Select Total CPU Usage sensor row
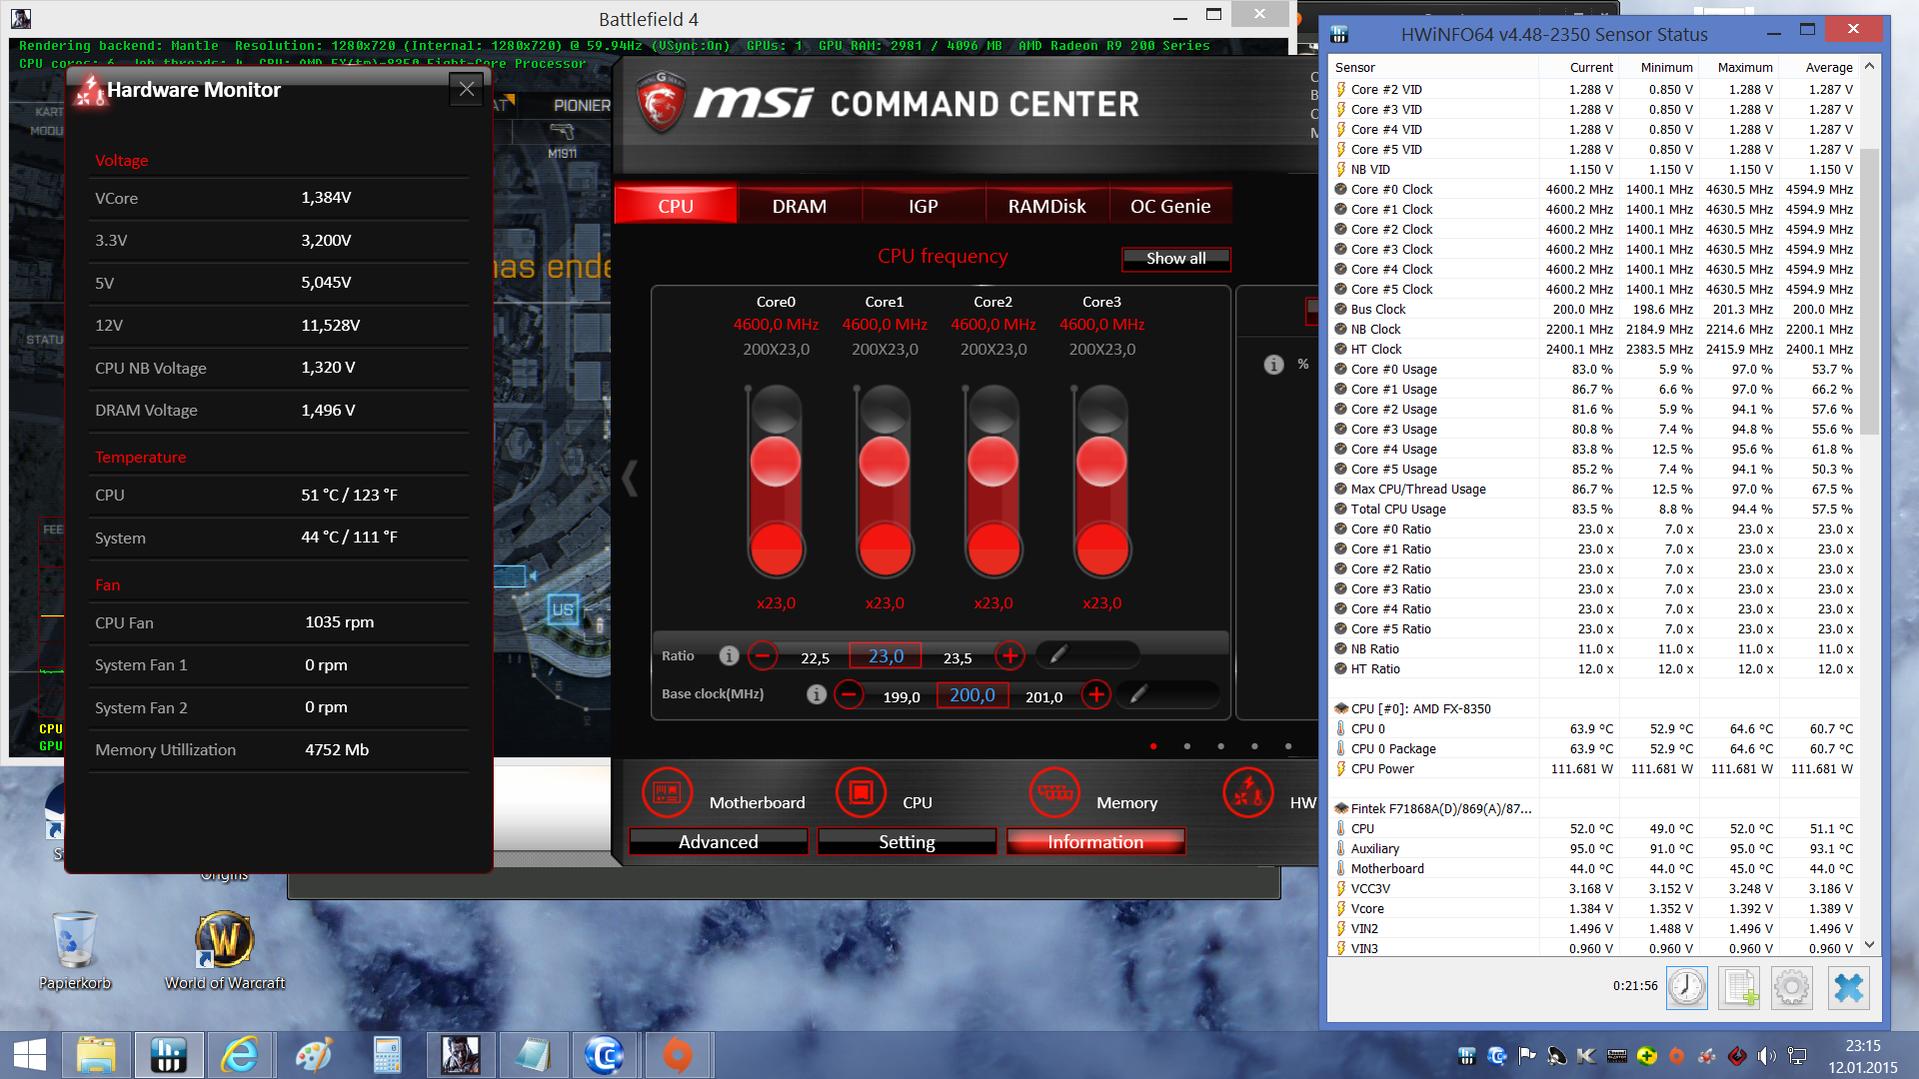The width and height of the screenshot is (1919, 1079). point(1595,509)
